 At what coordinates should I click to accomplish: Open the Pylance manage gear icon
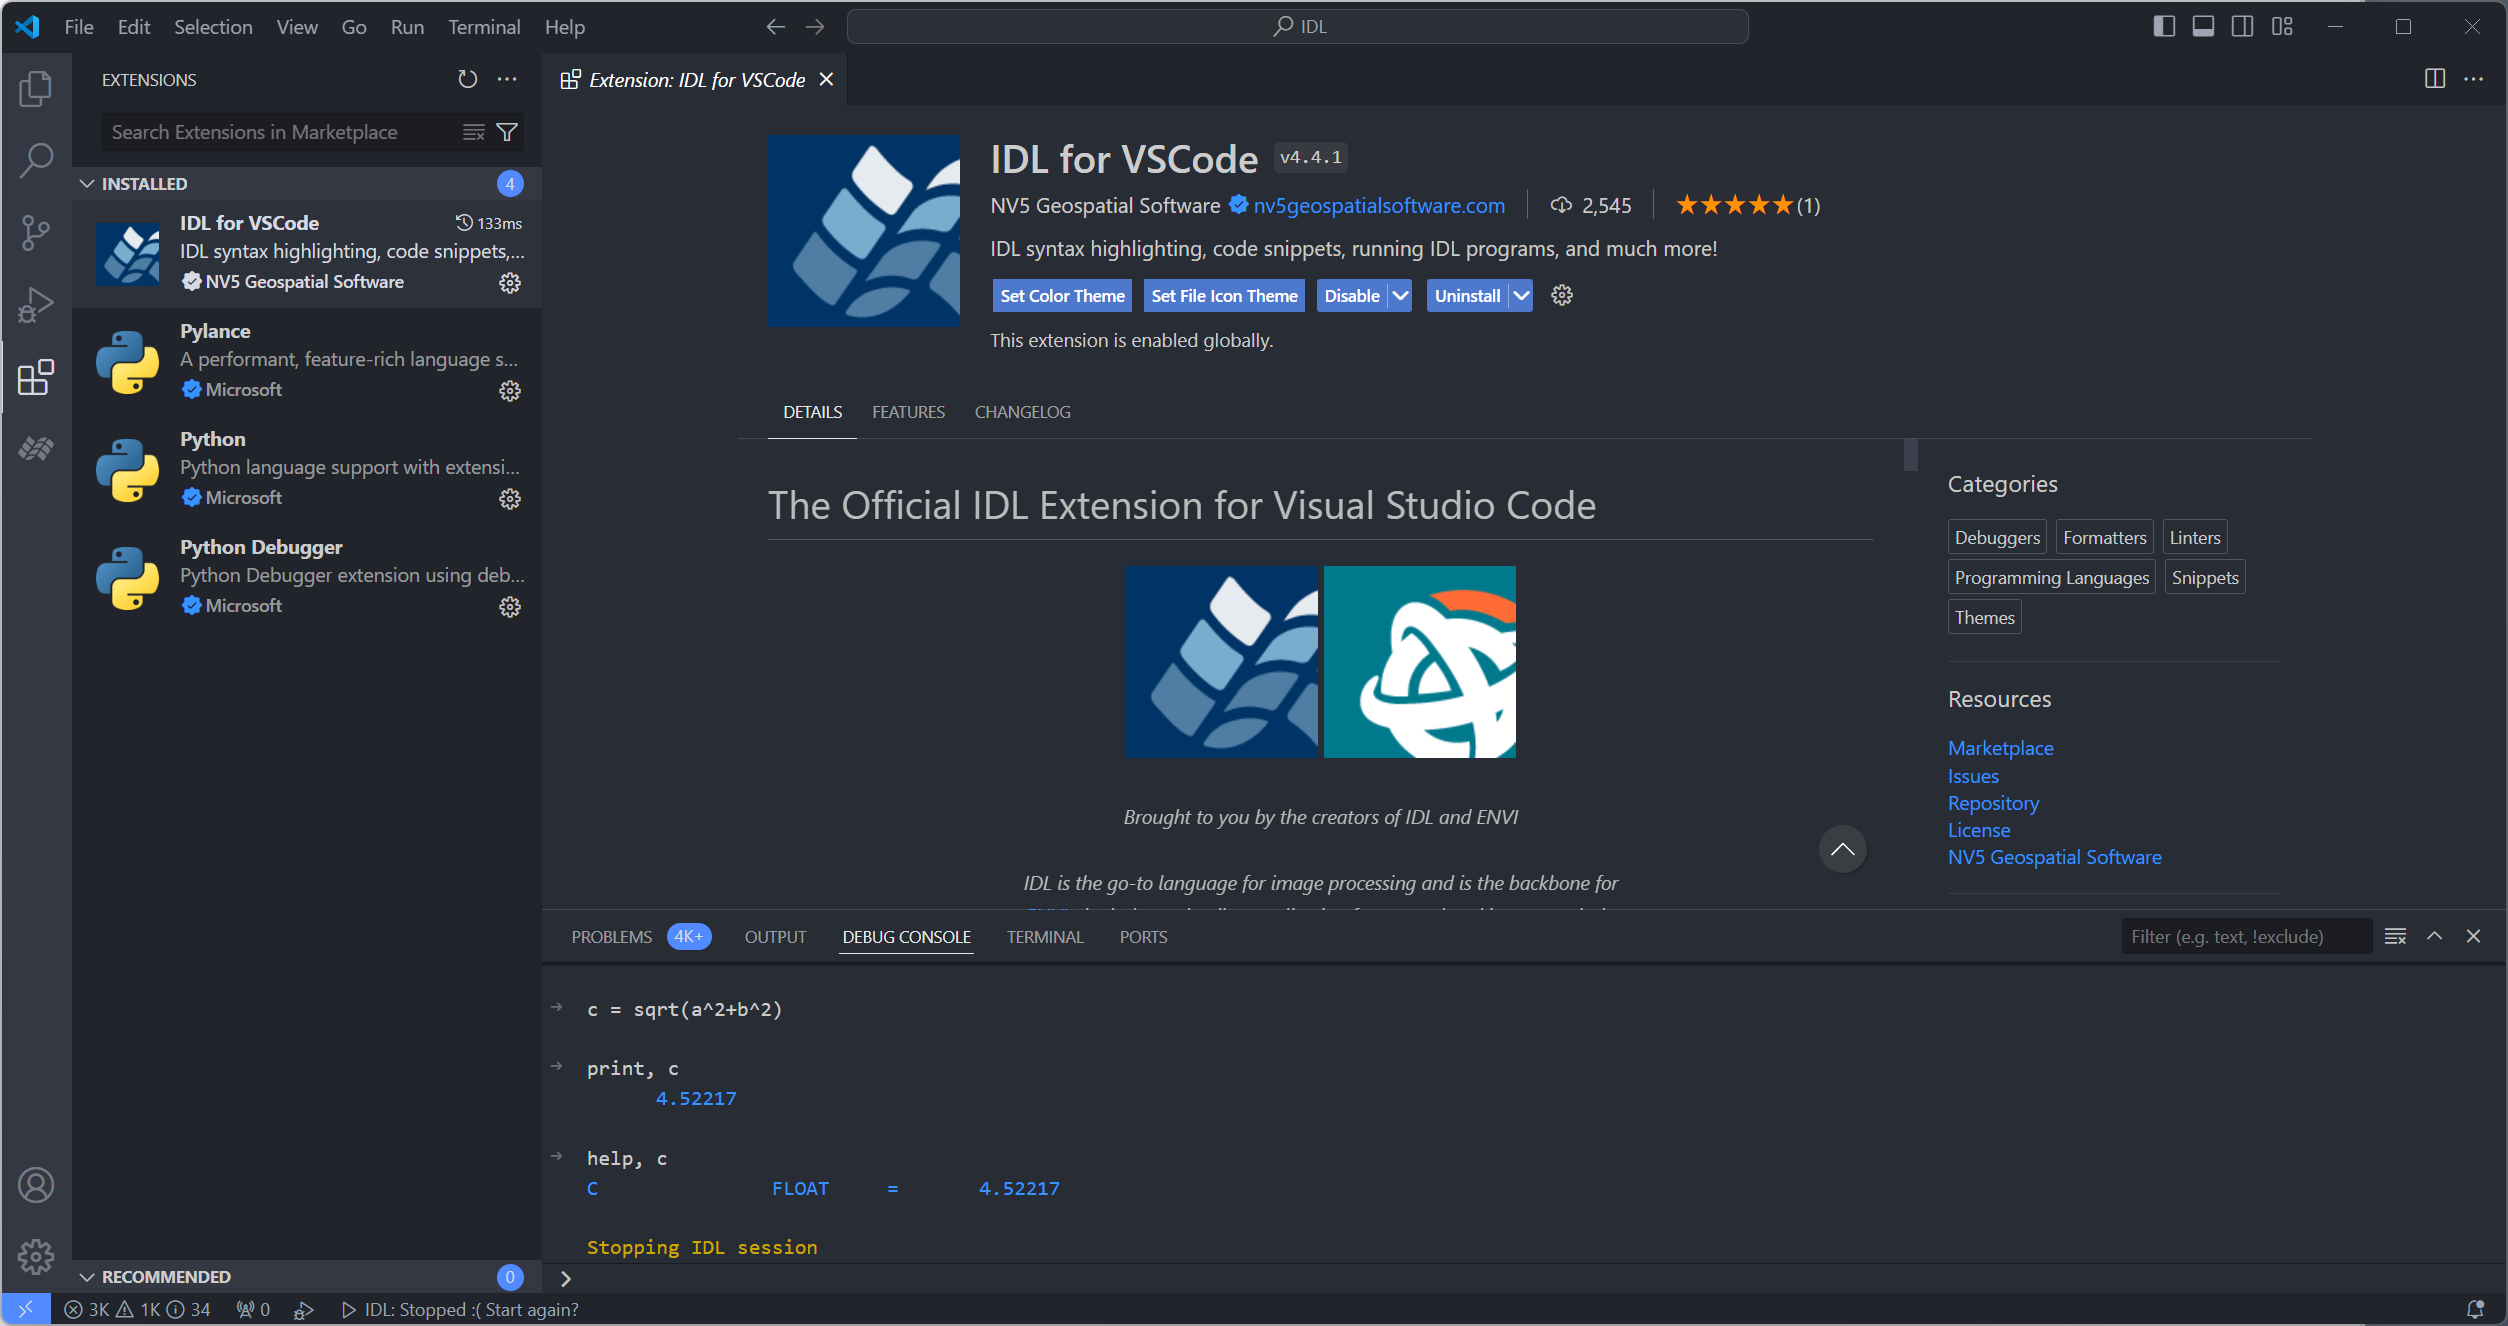click(510, 391)
